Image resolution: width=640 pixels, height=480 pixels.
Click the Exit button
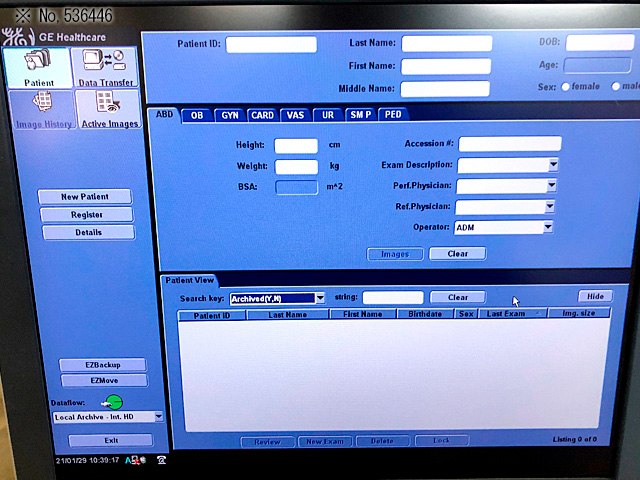[111, 440]
